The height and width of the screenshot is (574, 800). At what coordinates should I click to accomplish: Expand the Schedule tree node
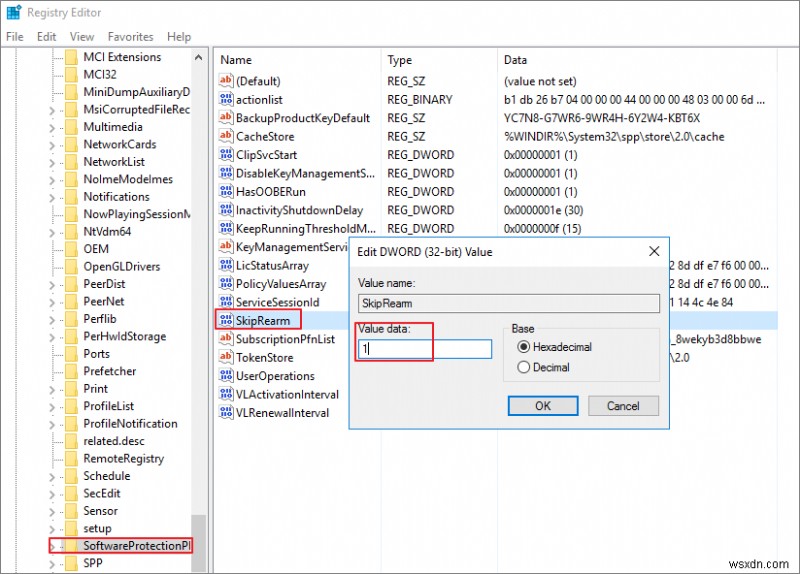pyautogui.click(x=52, y=477)
